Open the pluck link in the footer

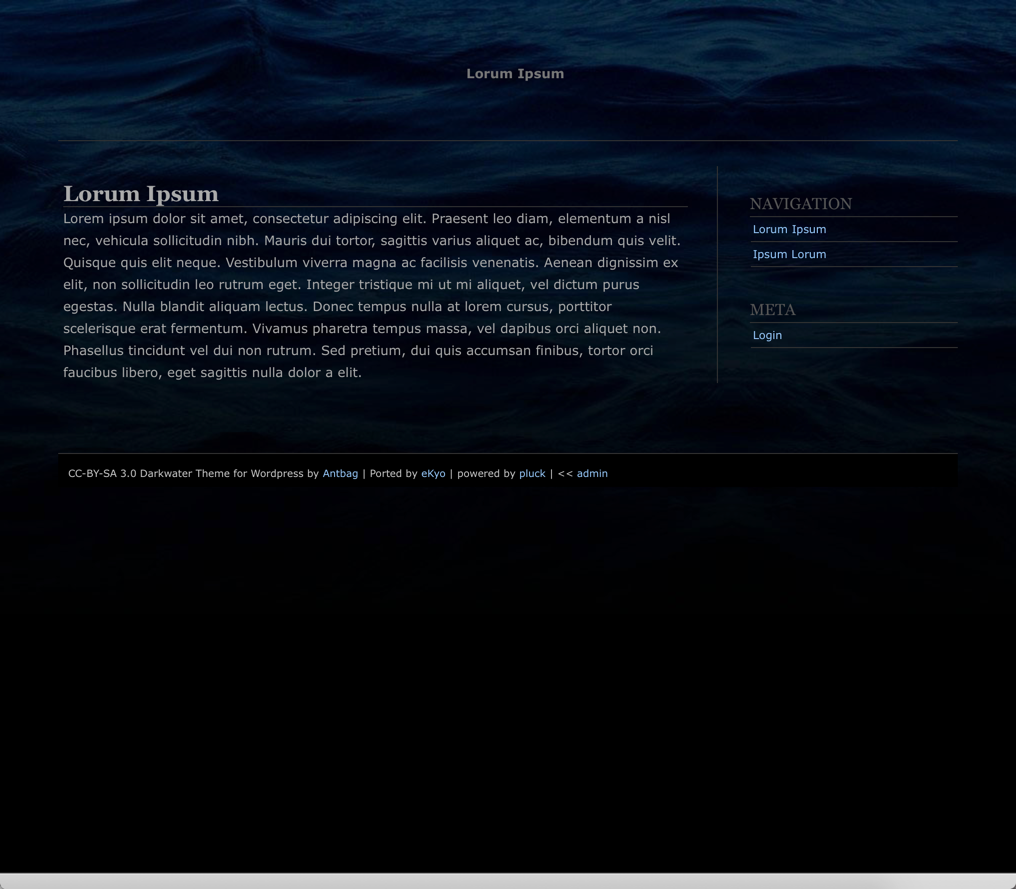[x=532, y=474]
